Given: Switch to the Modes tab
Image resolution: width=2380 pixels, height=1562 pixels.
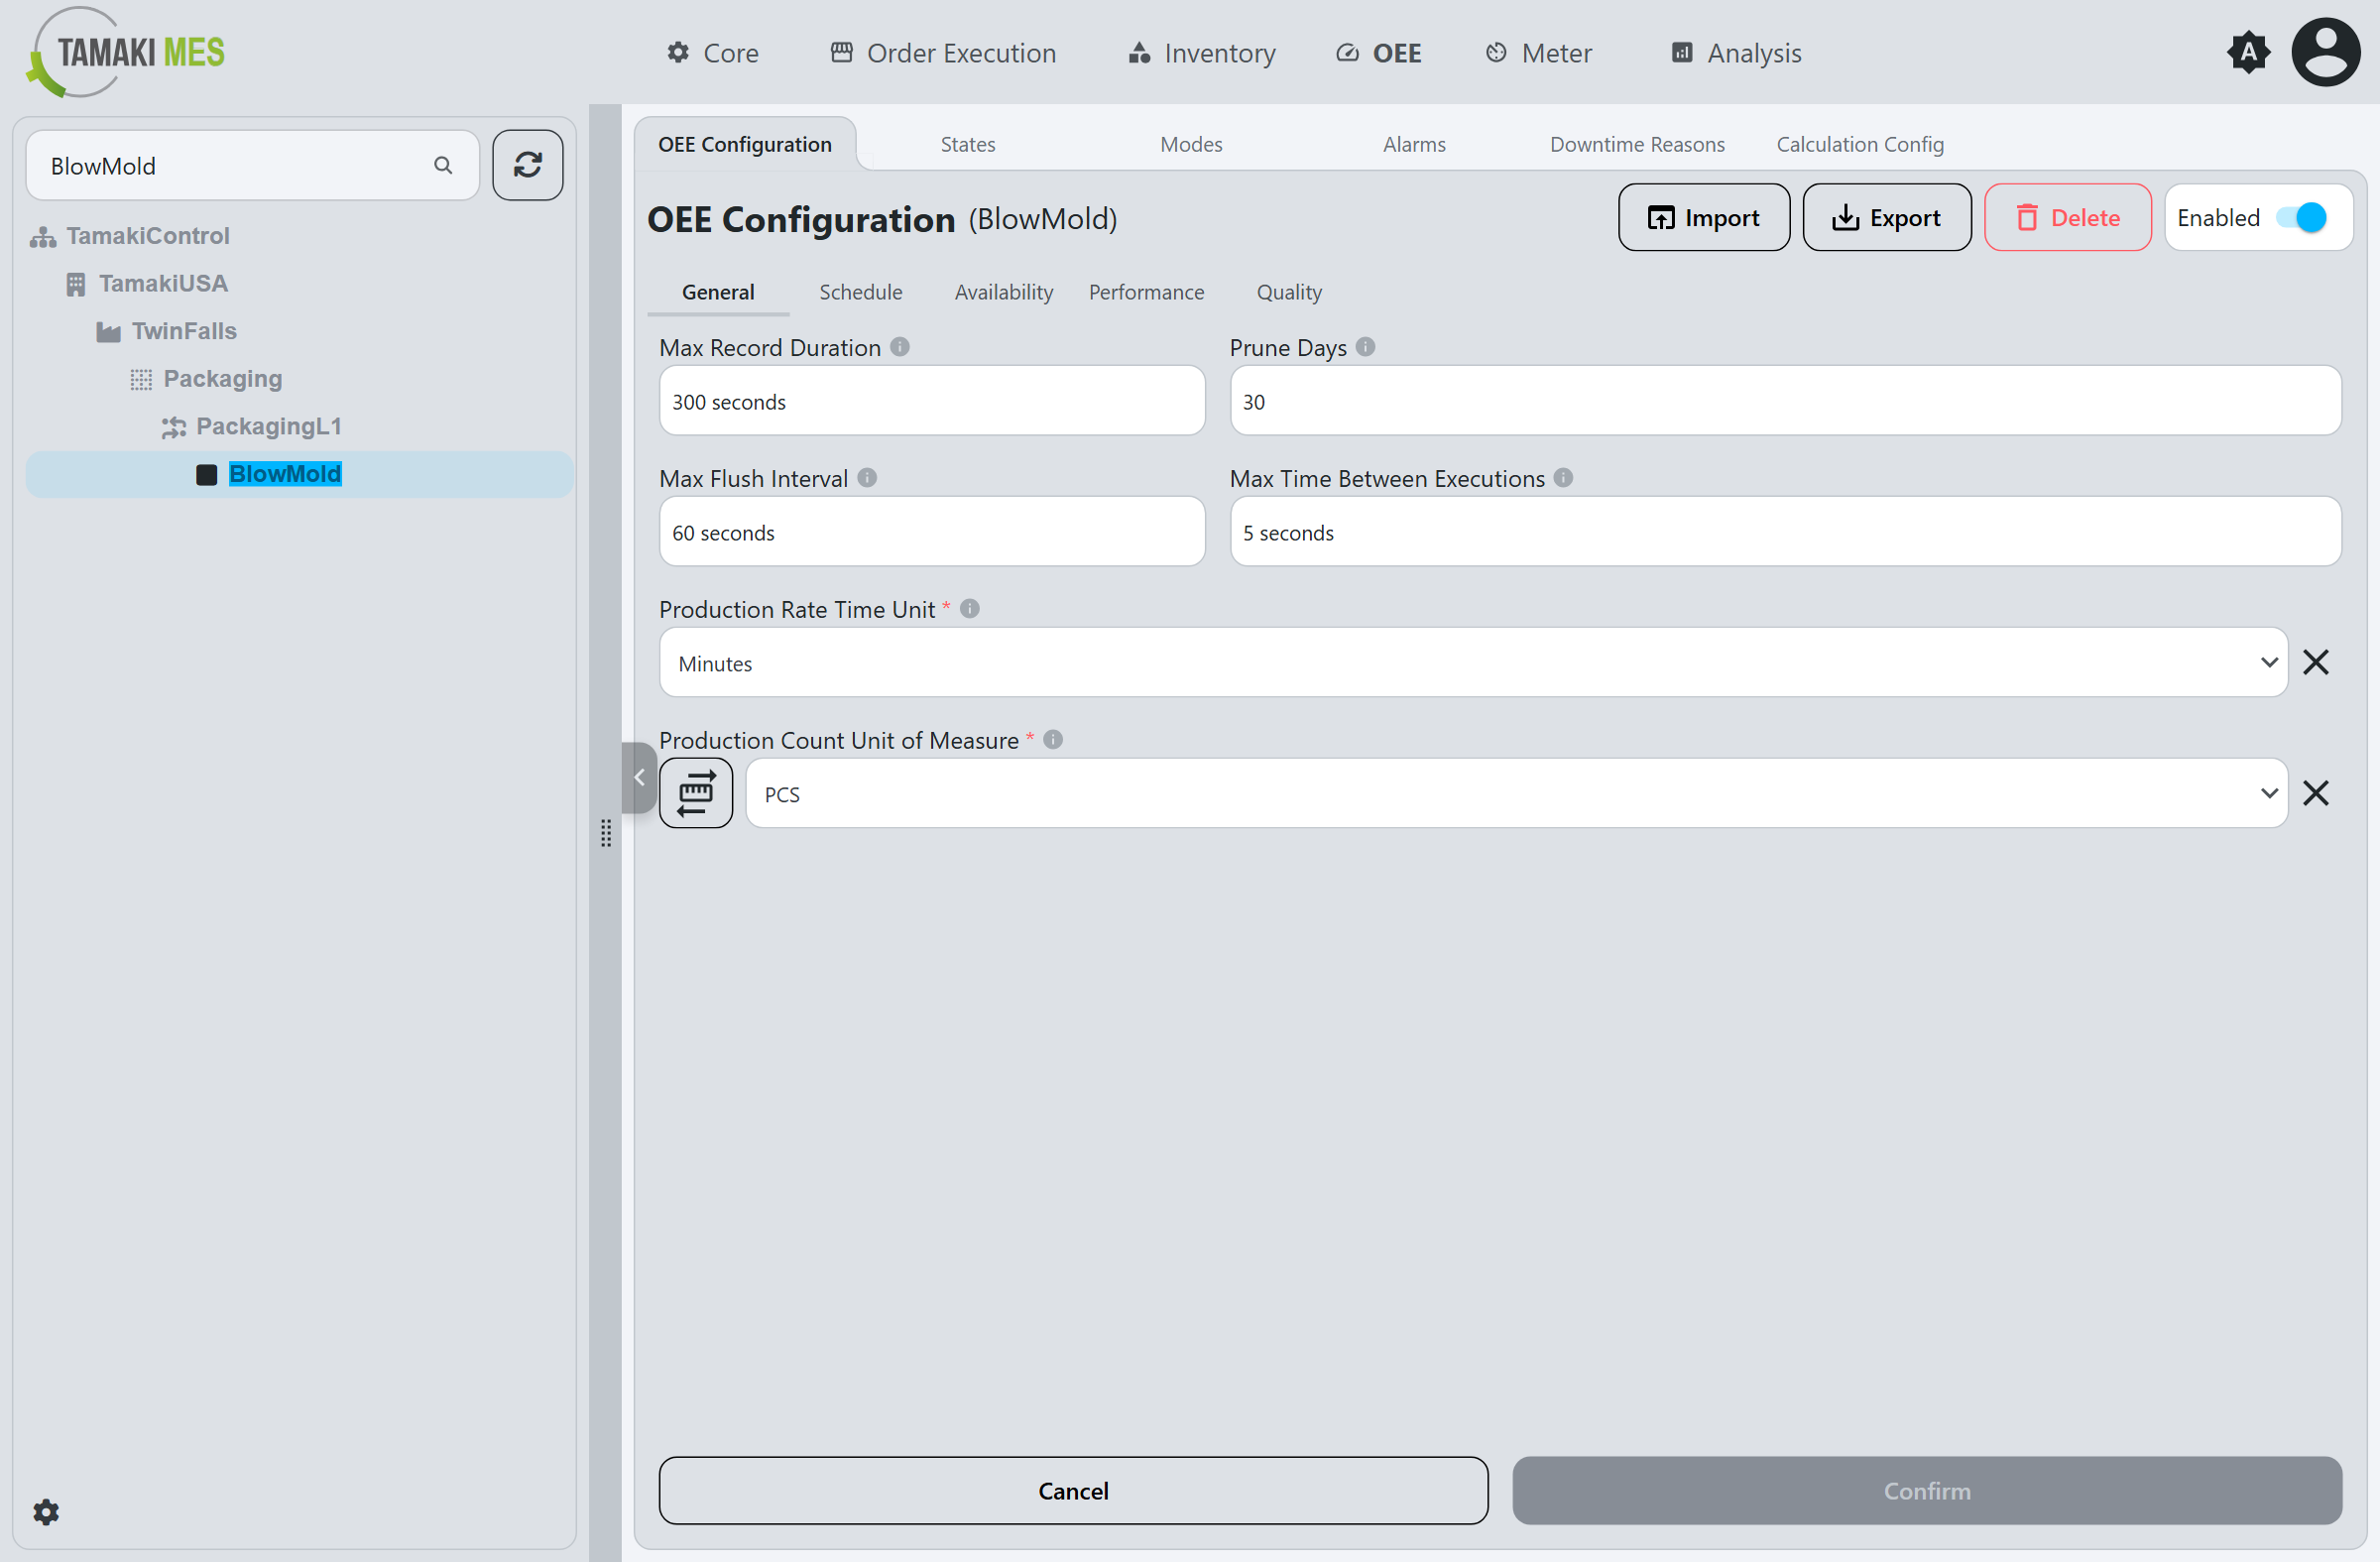Looking at the screenshot, I should coord(1191,144).
